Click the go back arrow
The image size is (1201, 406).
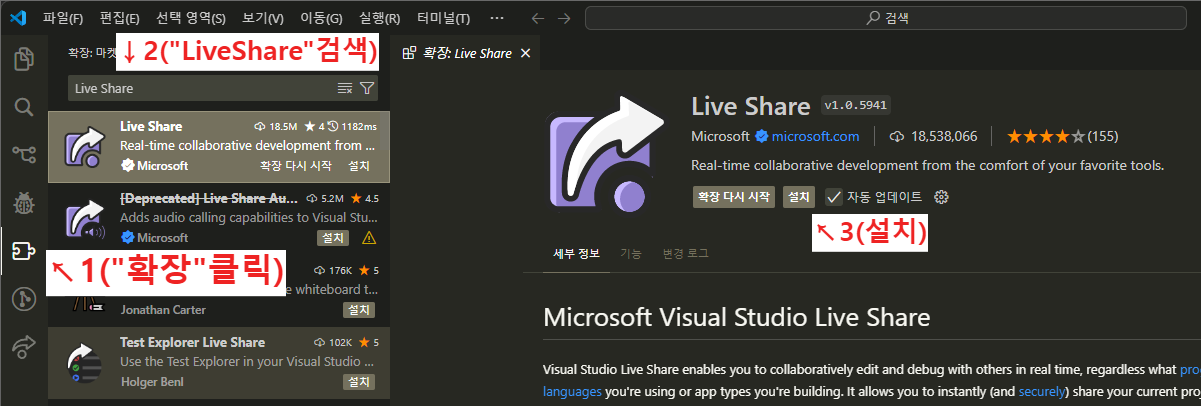point(538,18)
